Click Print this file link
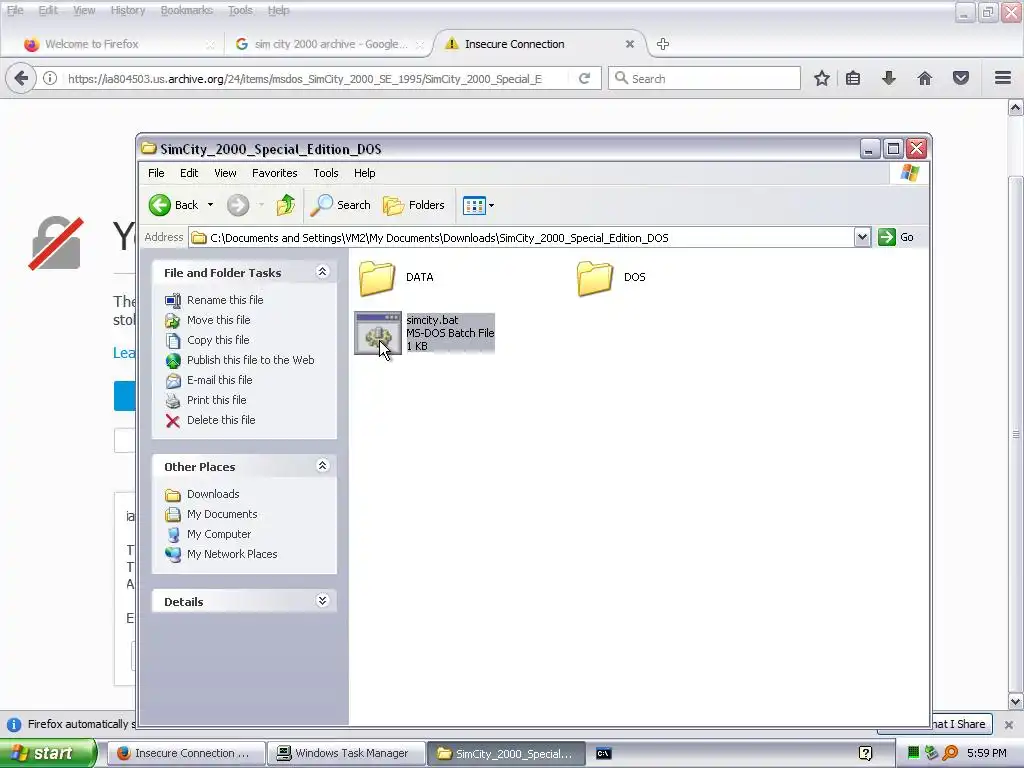This screenshot has height=768, width=1024. [216, 400]
